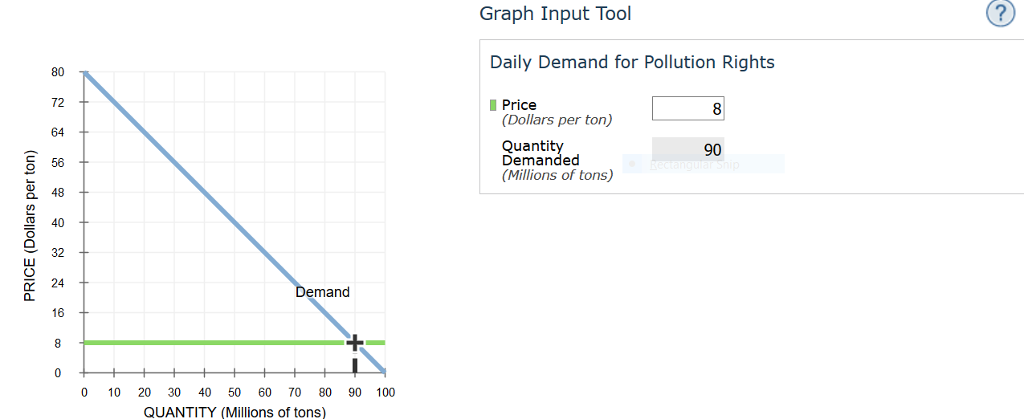Click the 80 tick on price axis

pyautogui.click(x=57, y=72)
